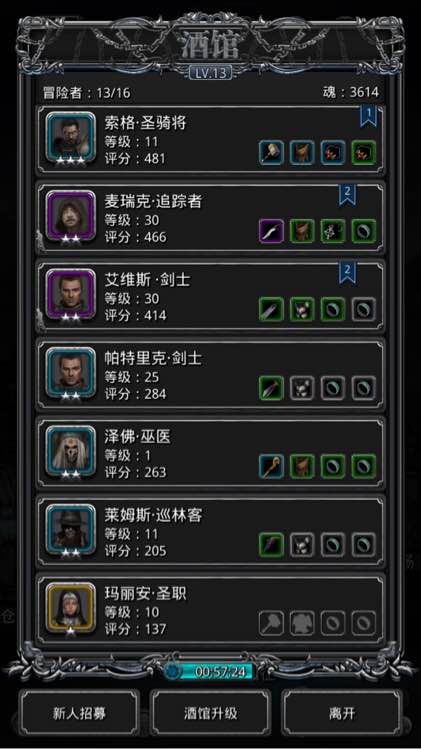
Task: Click team 1 bookmark flag on 索格·圣骑将
Action: coord(368,116)
